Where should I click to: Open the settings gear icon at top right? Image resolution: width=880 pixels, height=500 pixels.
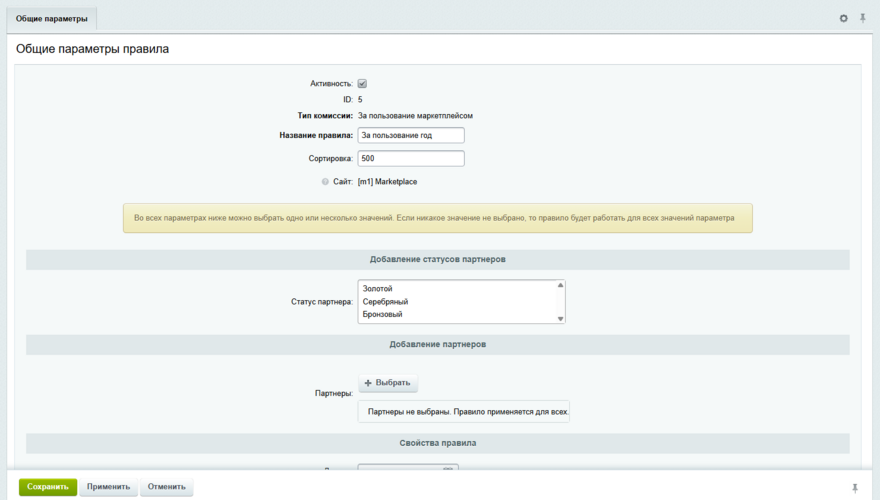[843, 18]
